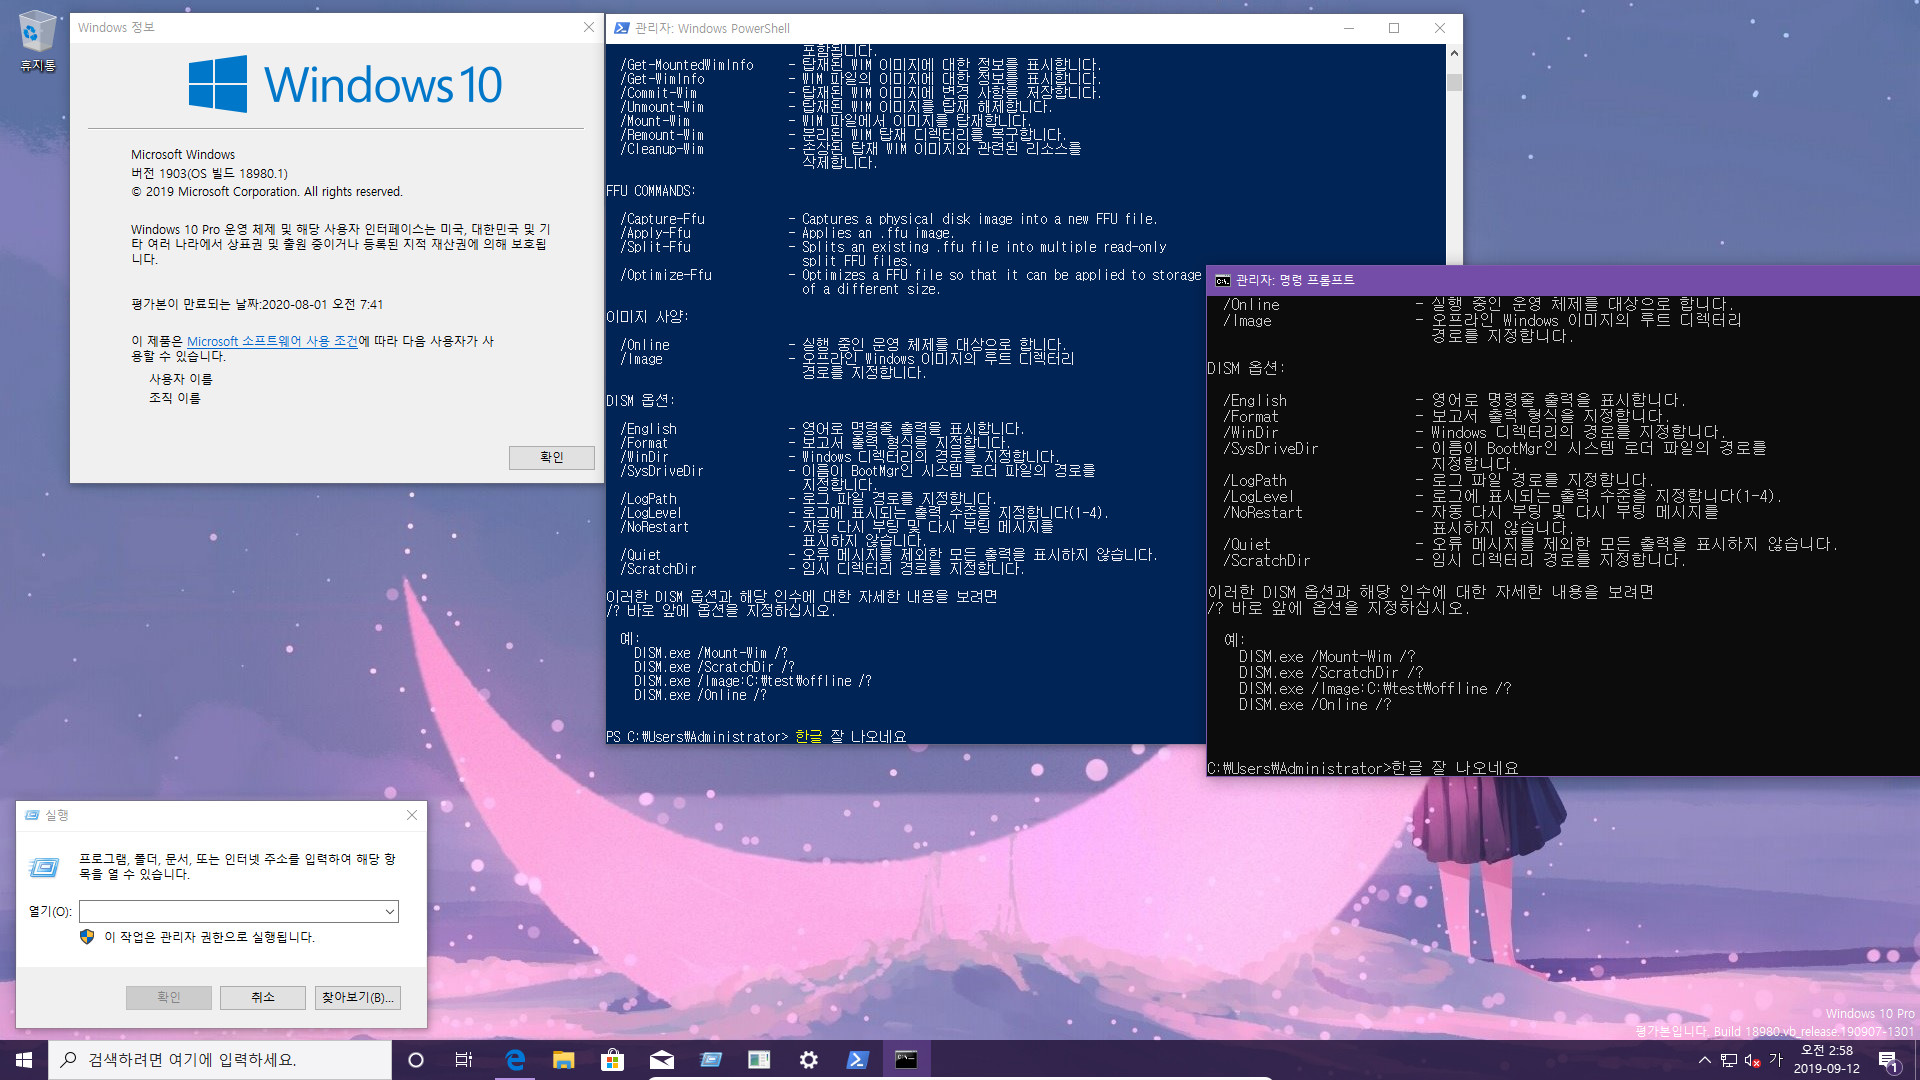The width and height of the screenshot is (1920, 1080).
Task: Expand the Run dialog history dropdown arrow
Action: 389,911
